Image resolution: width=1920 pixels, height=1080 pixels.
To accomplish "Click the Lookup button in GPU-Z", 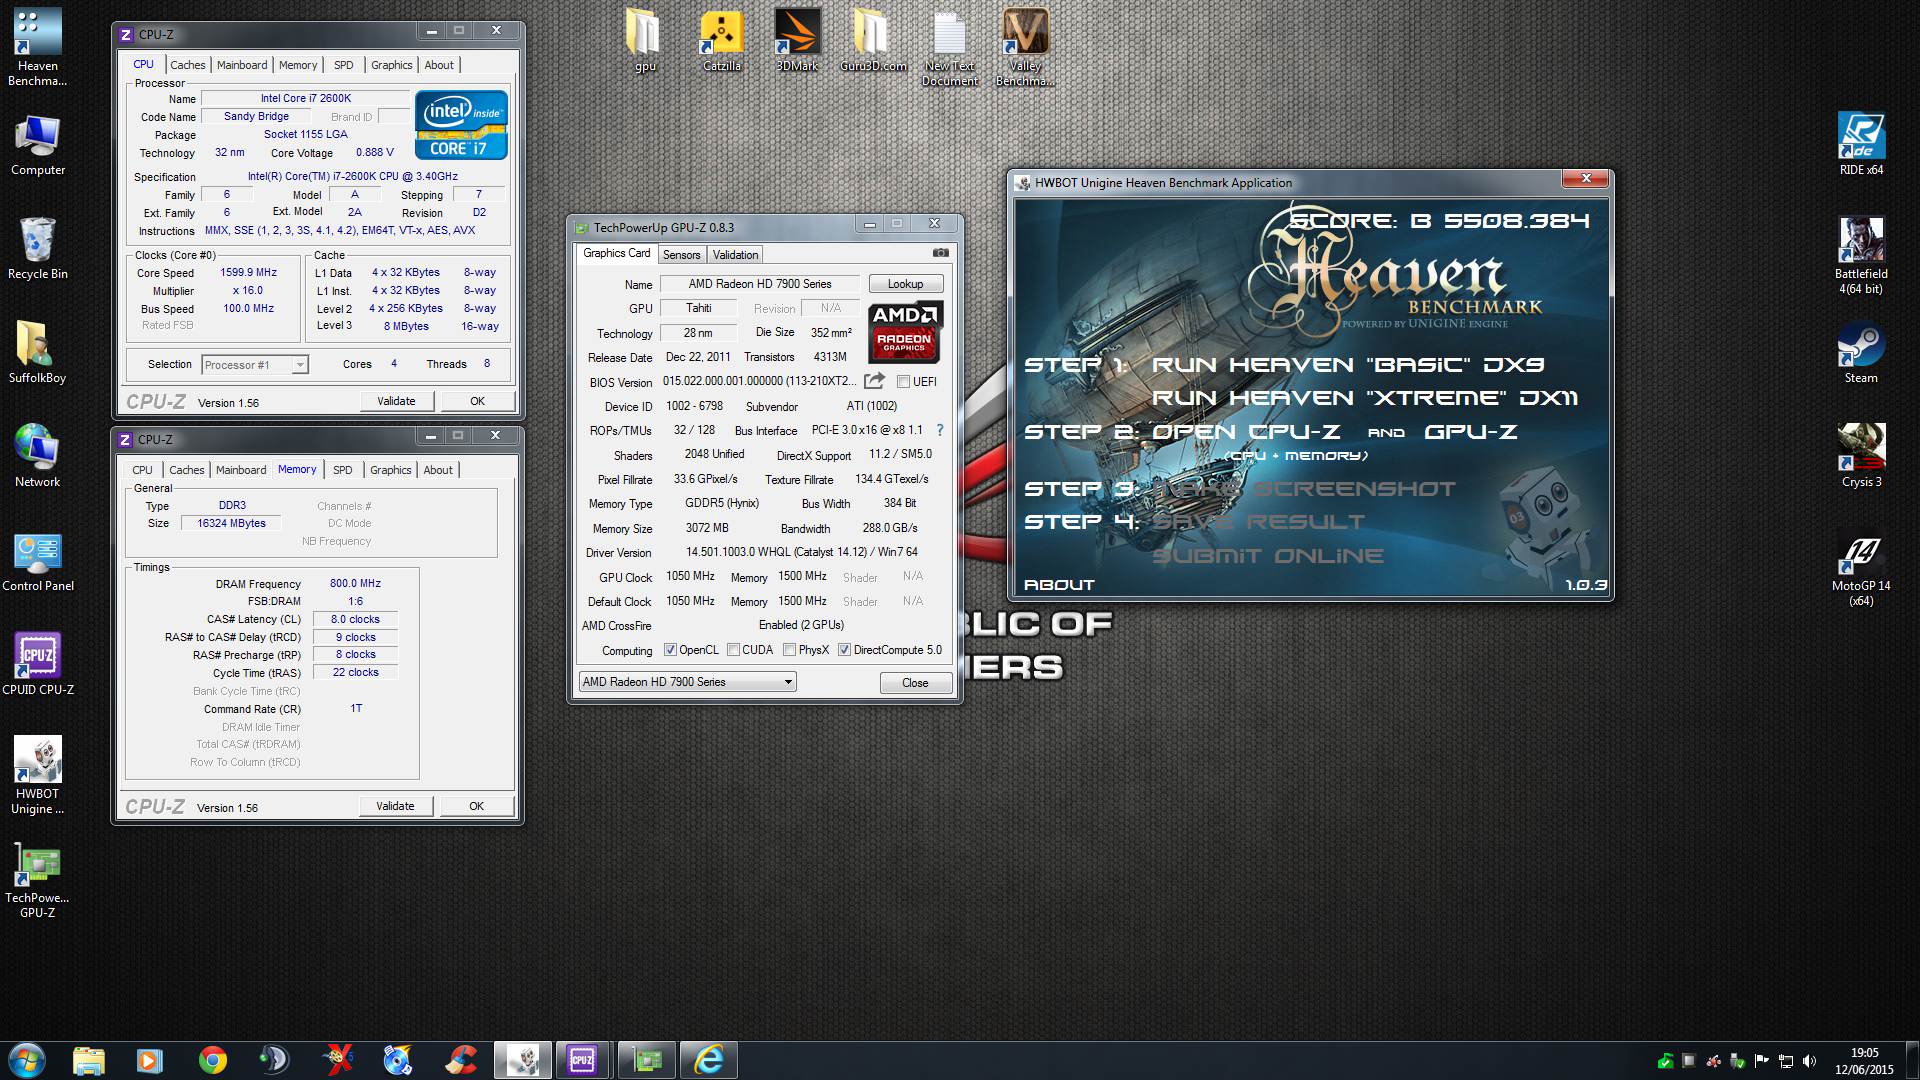I will pos(905,284).
